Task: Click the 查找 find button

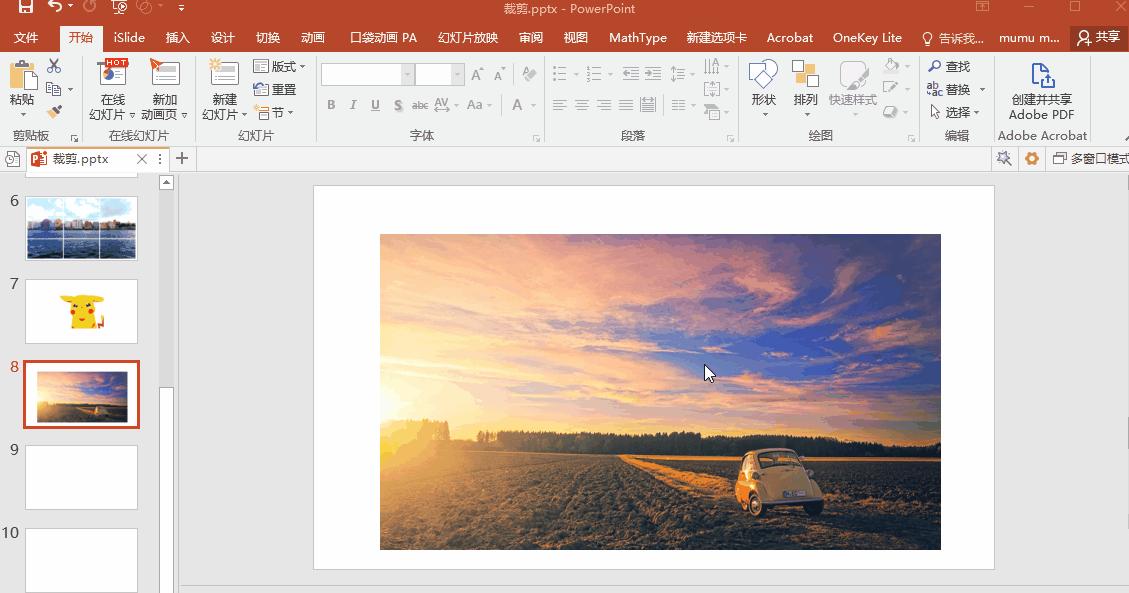Action: tap(949, 66)
